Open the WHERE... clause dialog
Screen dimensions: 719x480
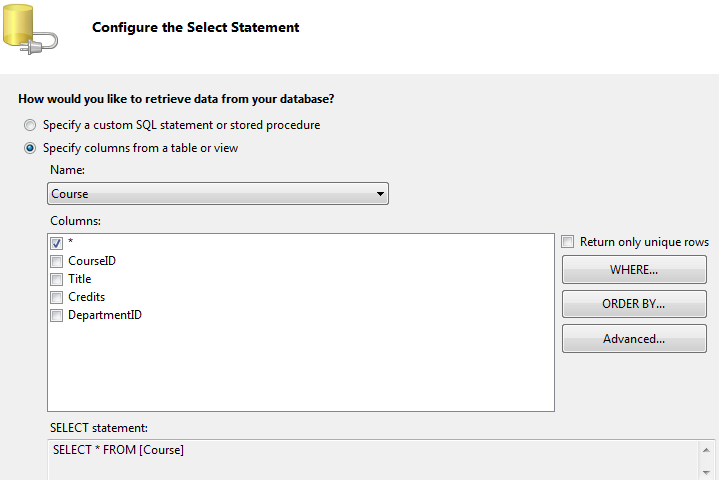[634, 270]
